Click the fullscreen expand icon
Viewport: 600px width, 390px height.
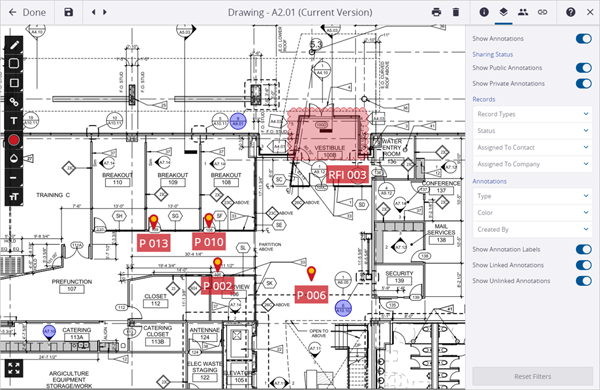pyautogui.click(x=14, y=368)
